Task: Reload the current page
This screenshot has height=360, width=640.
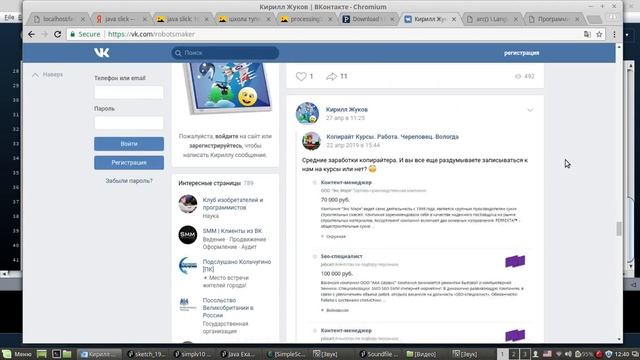Action: click(58, 34)
